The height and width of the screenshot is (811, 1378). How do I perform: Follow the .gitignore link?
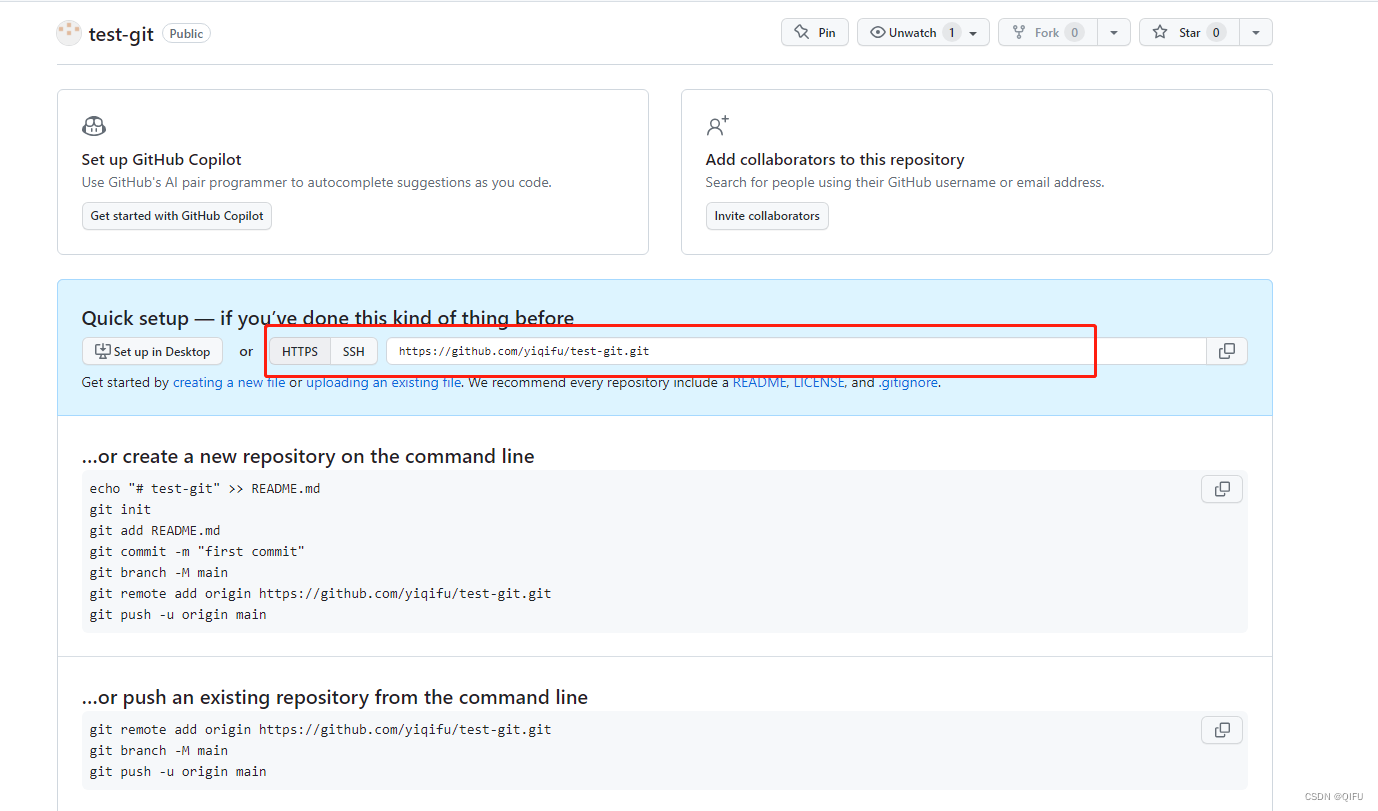(908, 382)
